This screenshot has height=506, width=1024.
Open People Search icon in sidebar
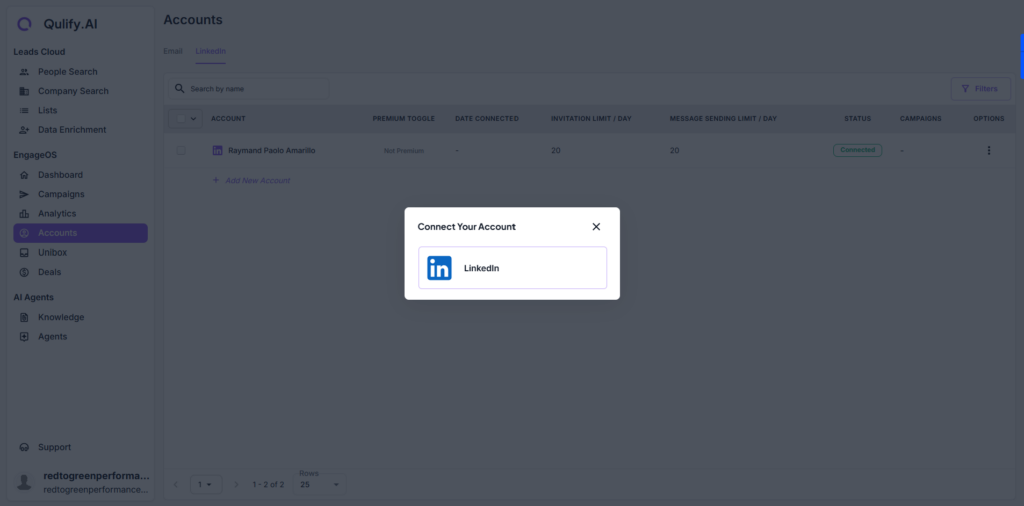[x=24, y=72]
